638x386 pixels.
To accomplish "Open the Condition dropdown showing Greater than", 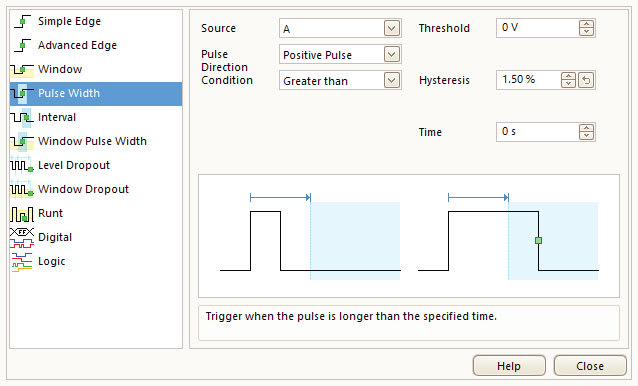I will click(x=391, y=81).
